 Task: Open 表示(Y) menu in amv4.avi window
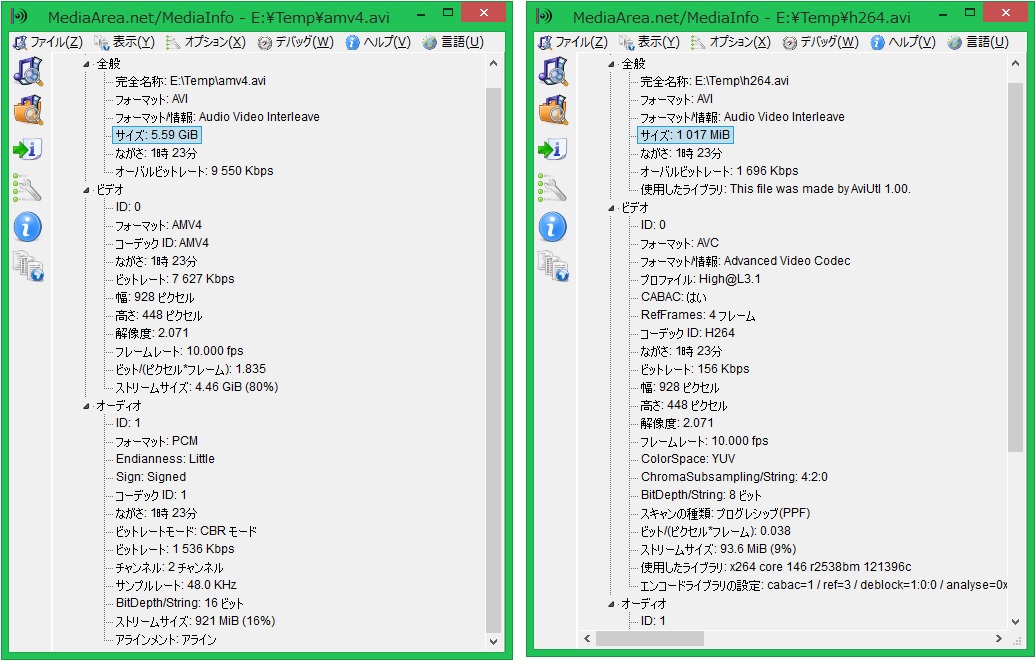124,42
